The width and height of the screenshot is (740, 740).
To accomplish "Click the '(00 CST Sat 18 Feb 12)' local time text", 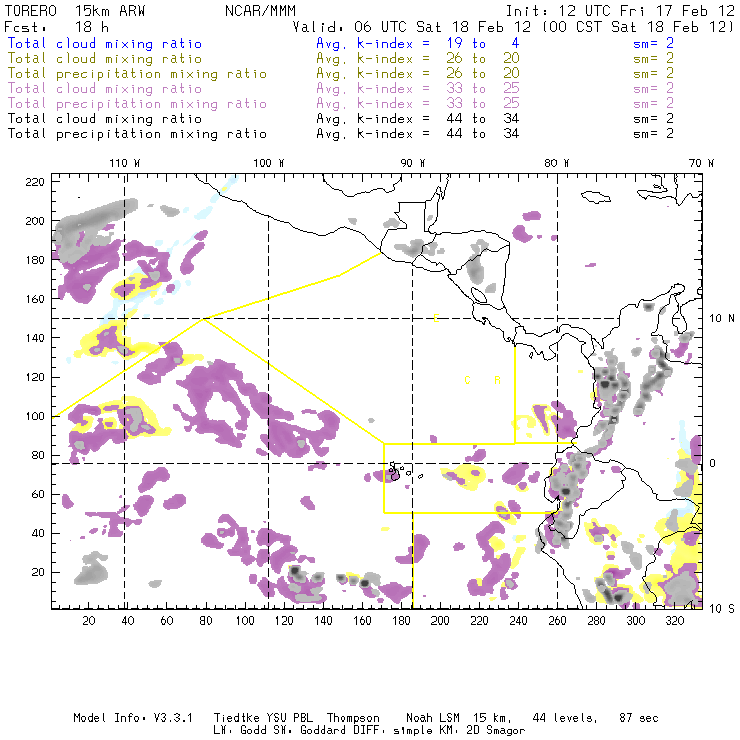I will tap(638, 27).
